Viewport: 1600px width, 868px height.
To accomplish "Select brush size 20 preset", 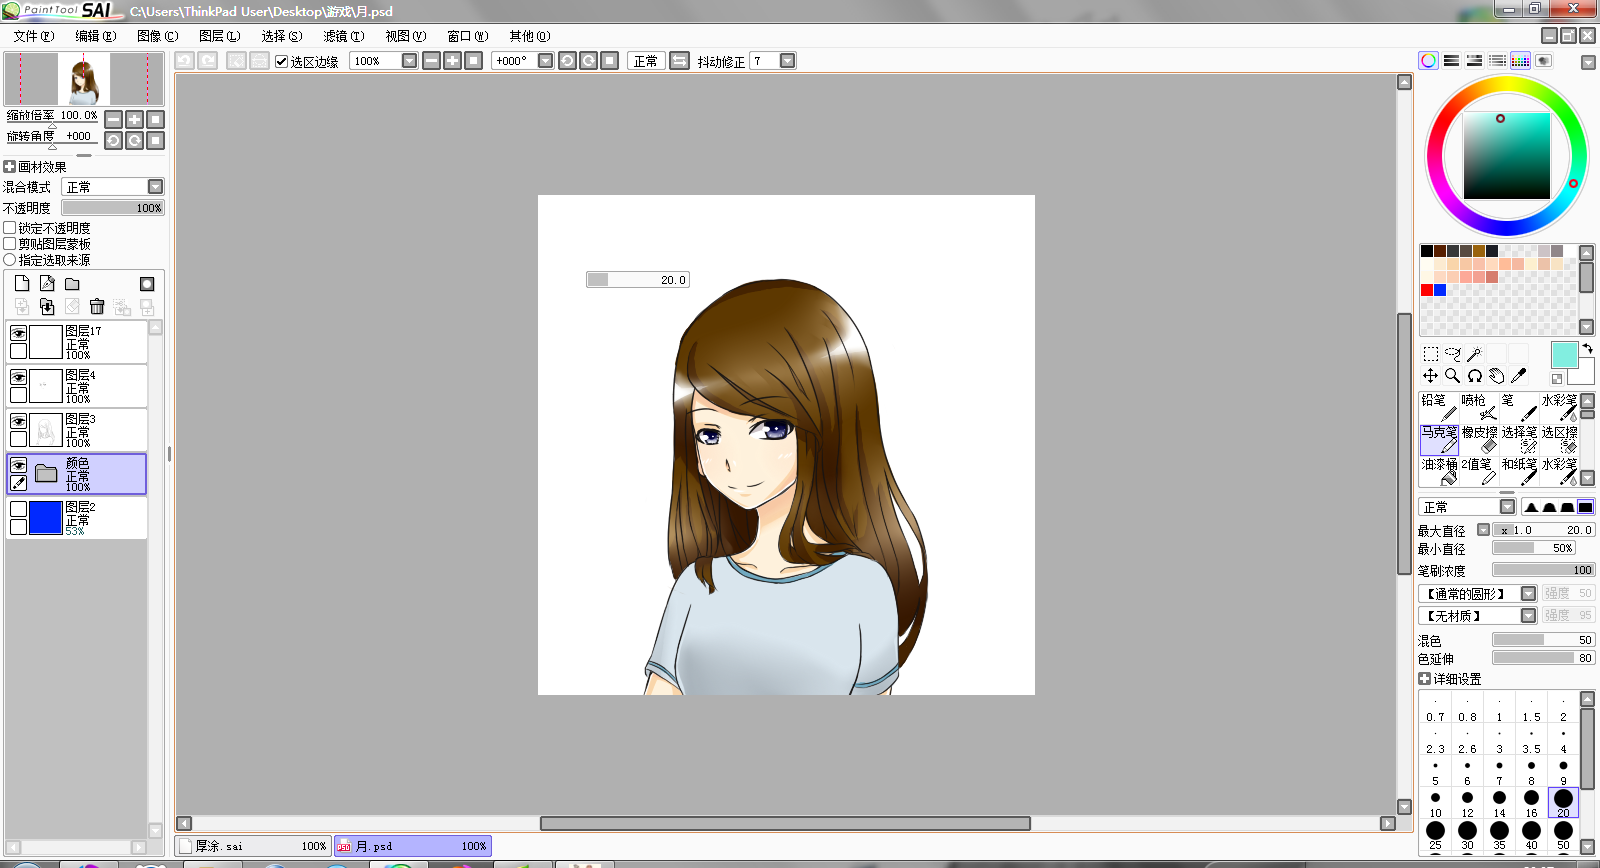I will 1563,803.
